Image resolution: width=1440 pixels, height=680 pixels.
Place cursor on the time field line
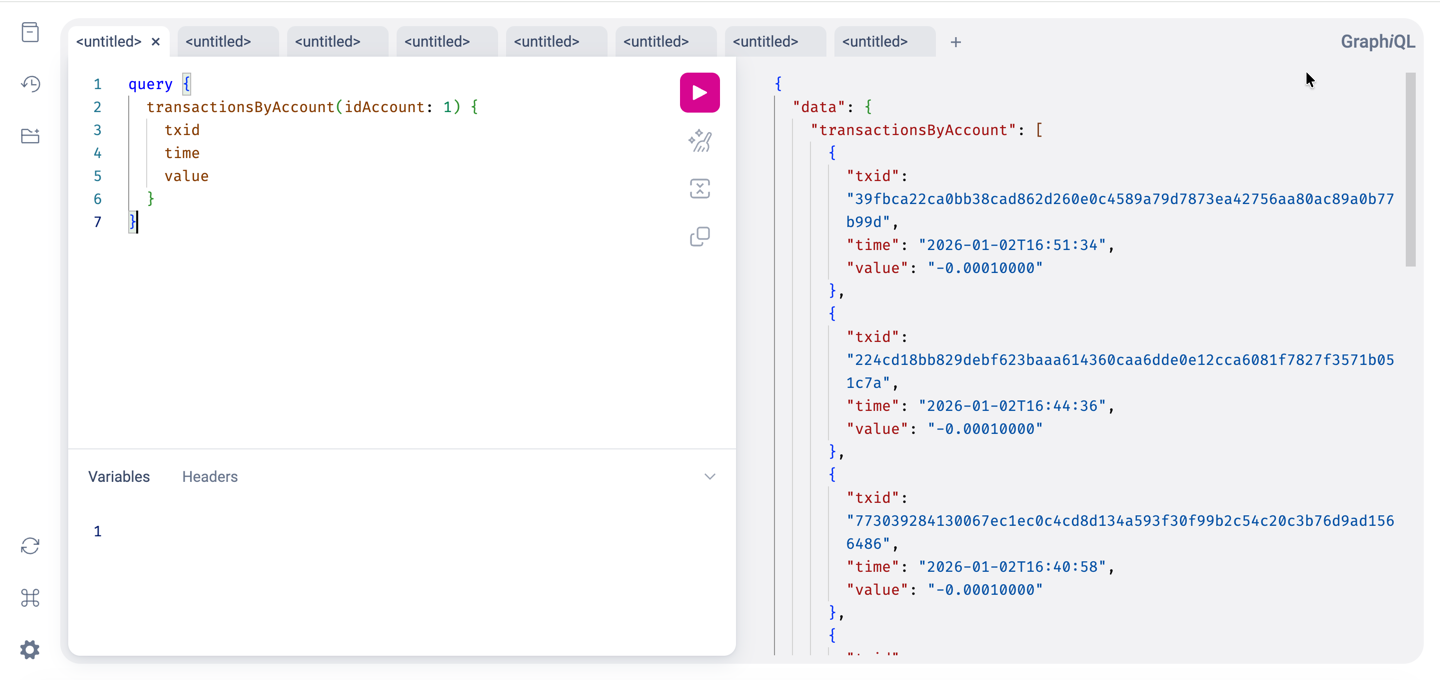182,152
